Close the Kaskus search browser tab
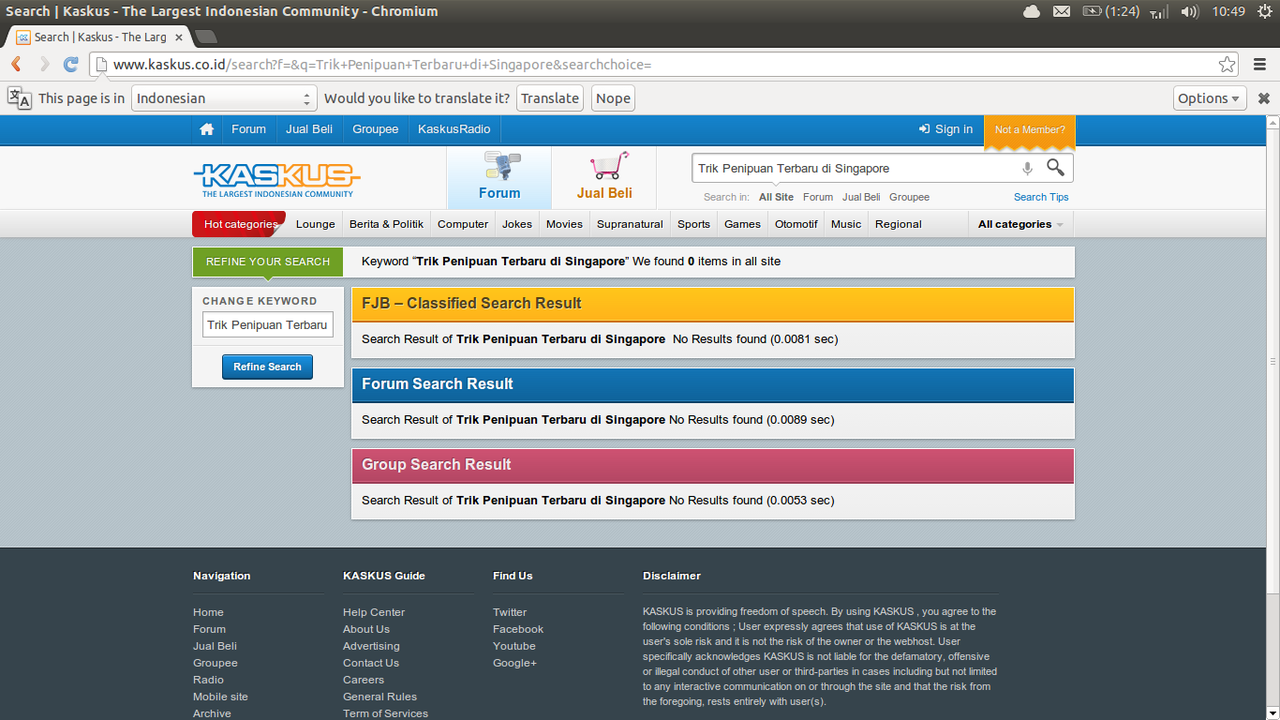 point(180,37)
